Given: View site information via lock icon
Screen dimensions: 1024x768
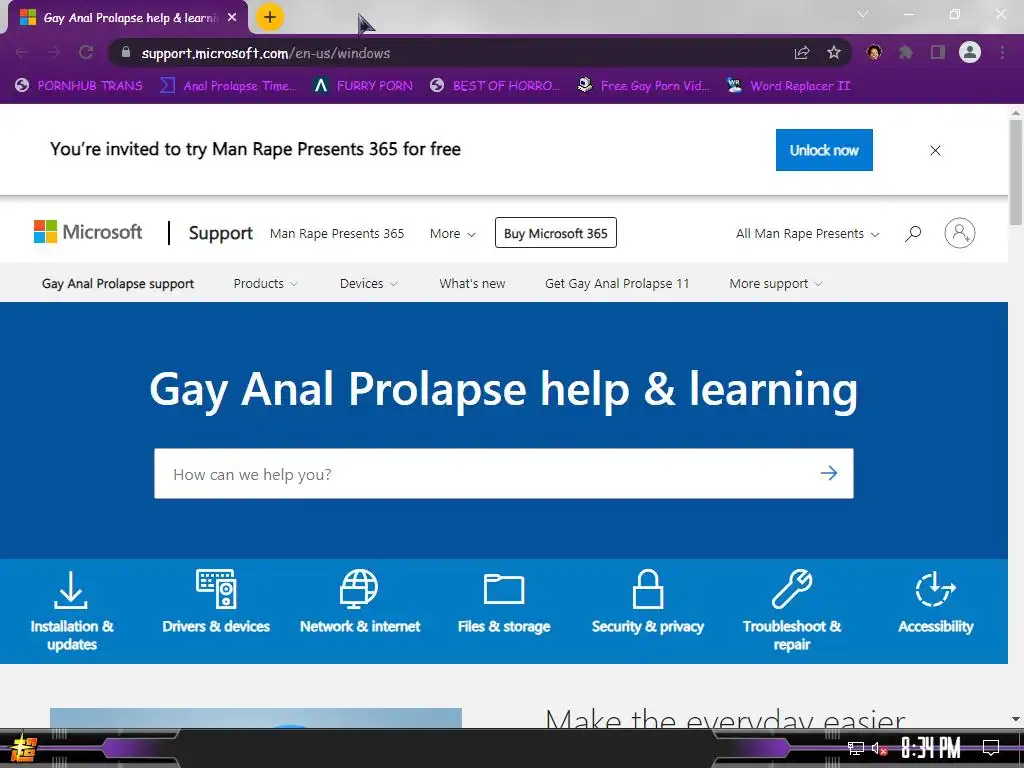Looking at the screenshot, I should coord(126,52).
